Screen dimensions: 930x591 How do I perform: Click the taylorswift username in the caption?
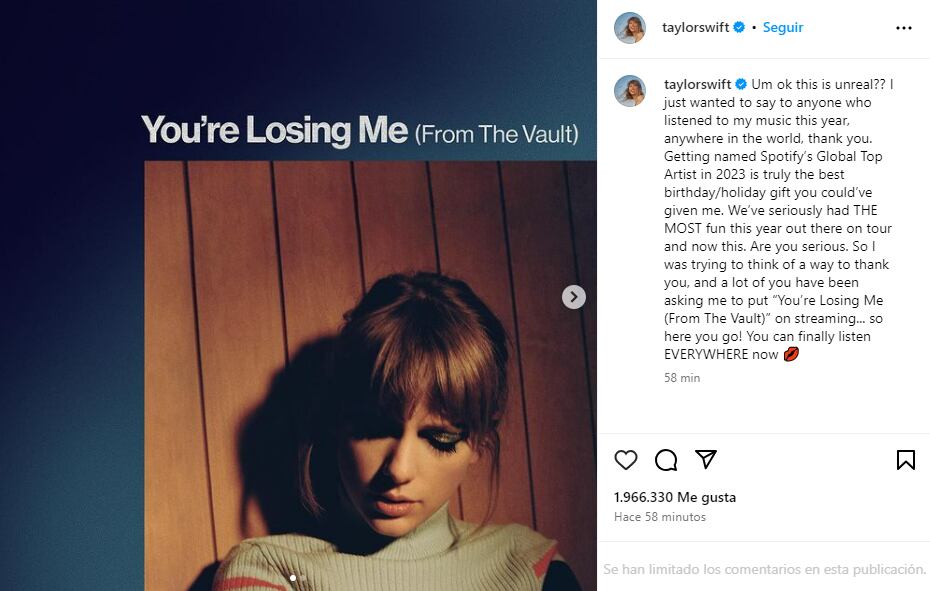pyautogui.click(x=697, y=84)
